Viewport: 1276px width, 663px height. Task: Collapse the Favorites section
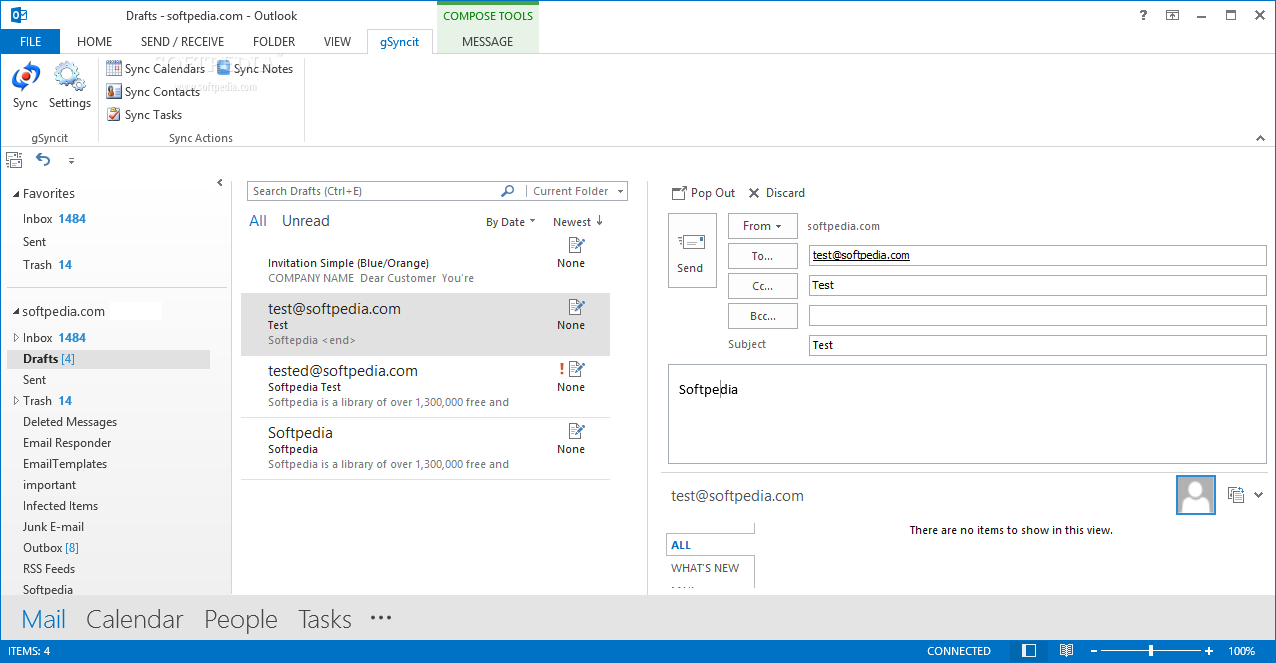pos(14,194)
